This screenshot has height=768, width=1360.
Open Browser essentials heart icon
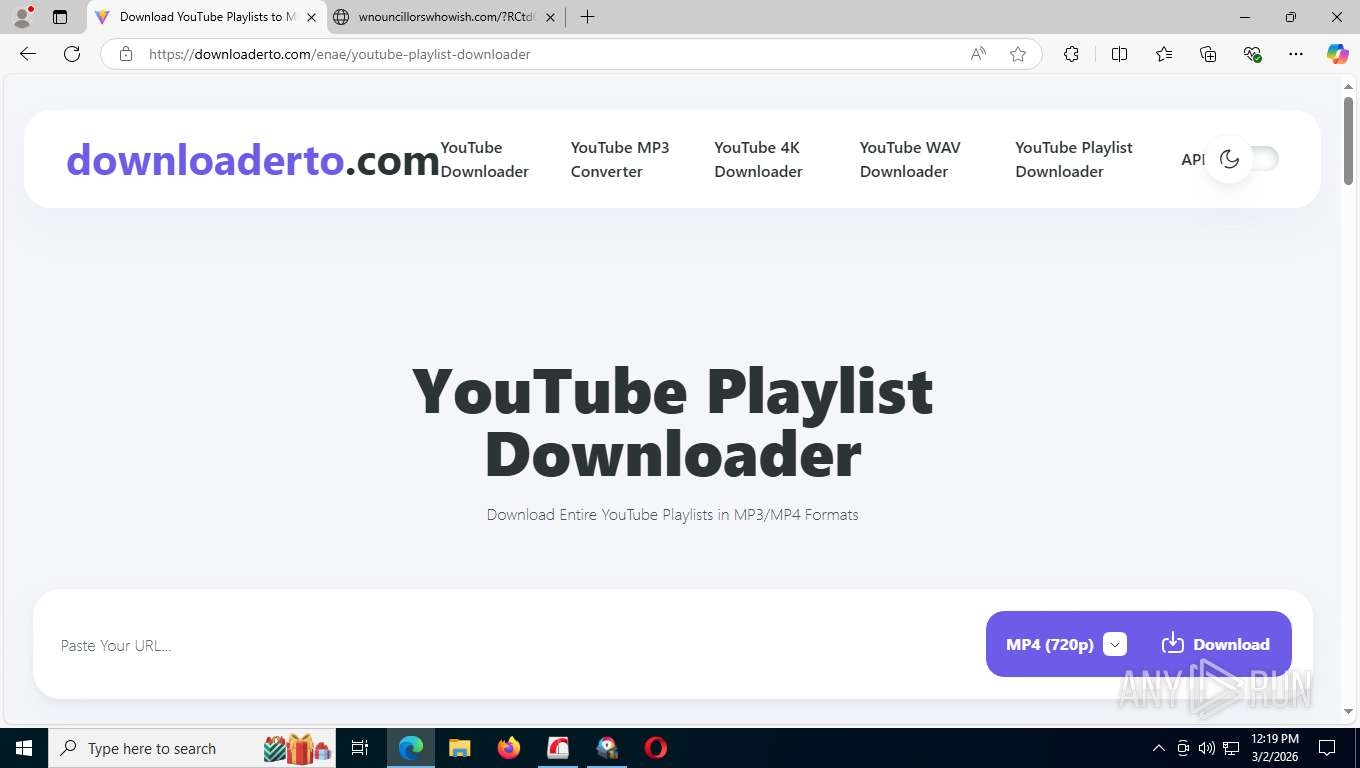(x=1252, y=54)
